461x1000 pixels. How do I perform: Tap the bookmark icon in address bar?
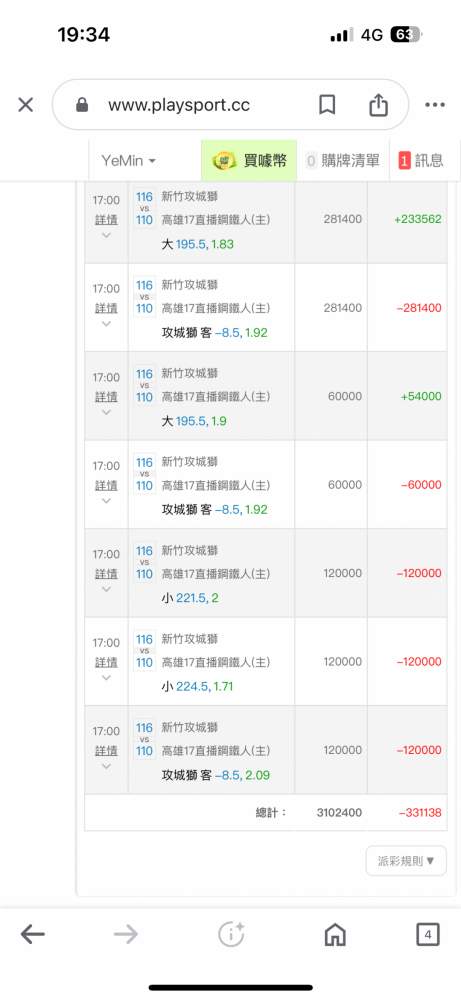click(327, 105)
